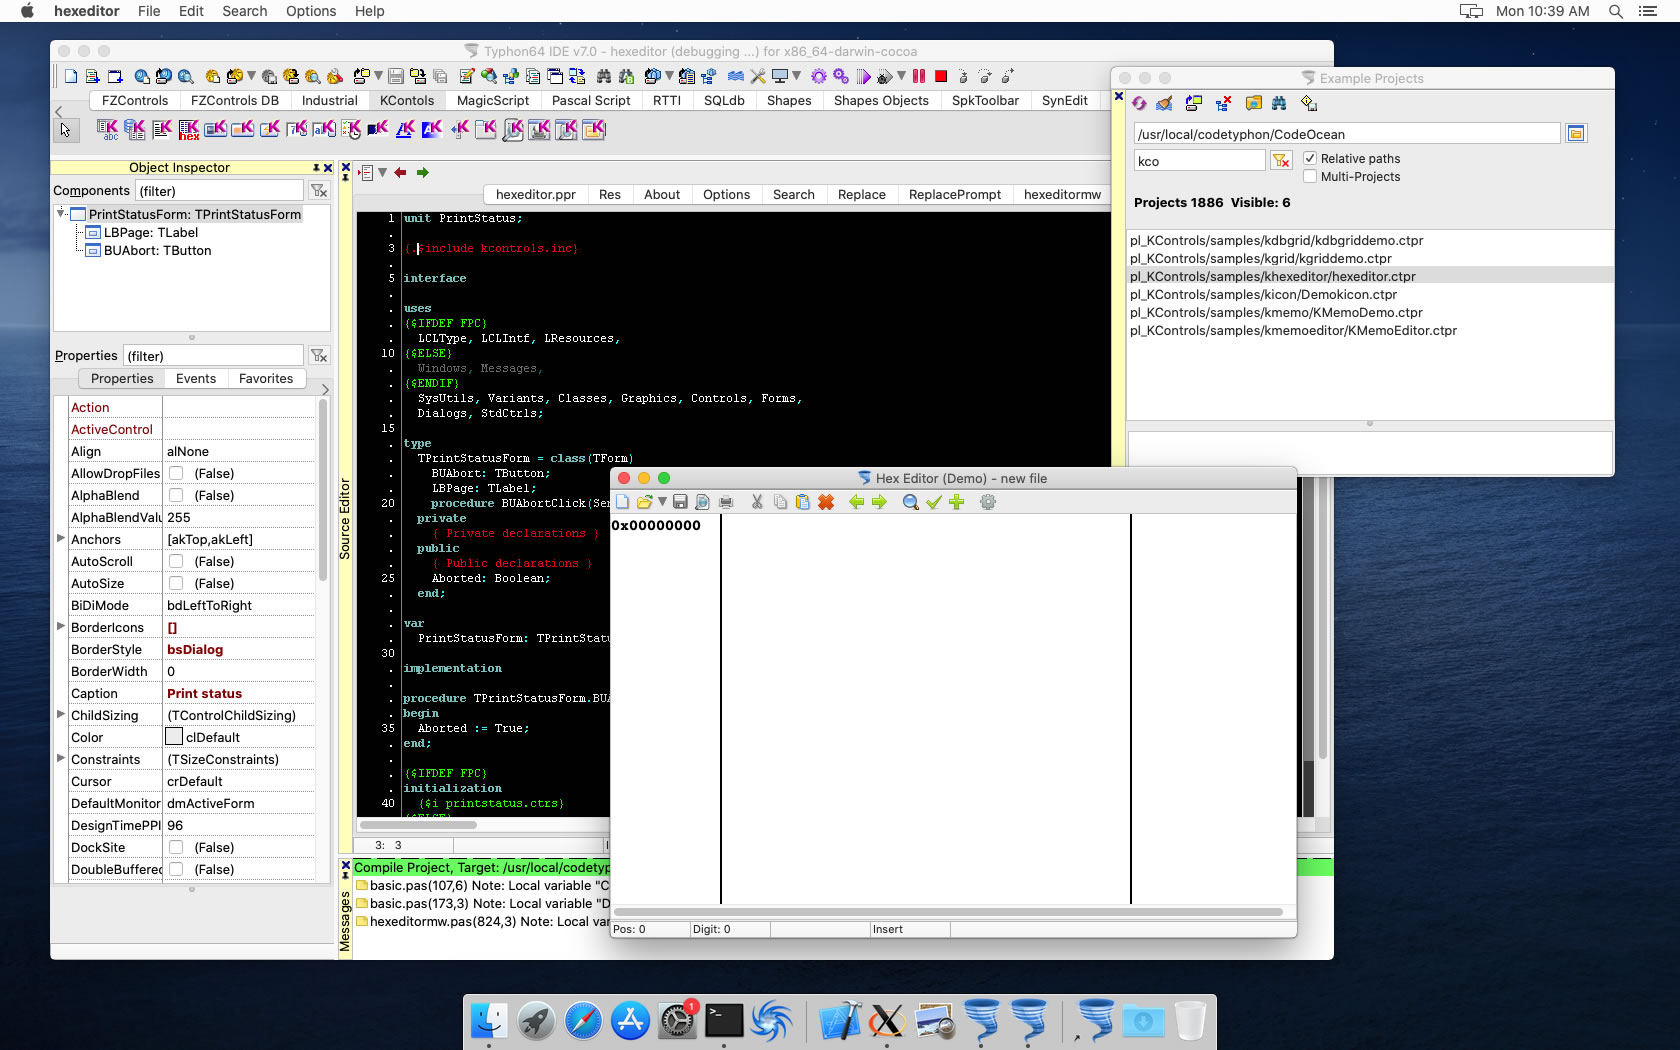Click the browse folder icon beside CodeOcean path
The image size is (1680, 1050).
point(1576,134)
